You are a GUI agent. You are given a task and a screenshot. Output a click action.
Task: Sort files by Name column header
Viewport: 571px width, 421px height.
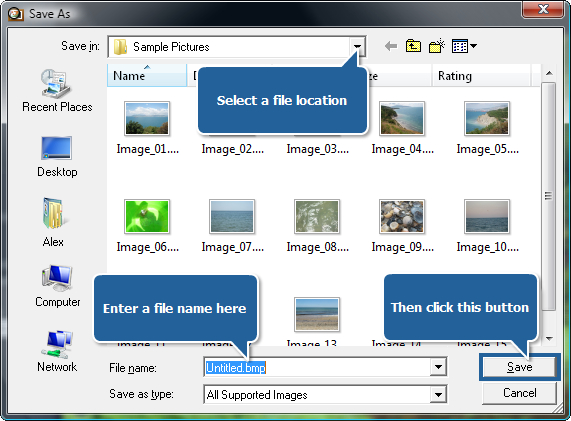(147, 75)
